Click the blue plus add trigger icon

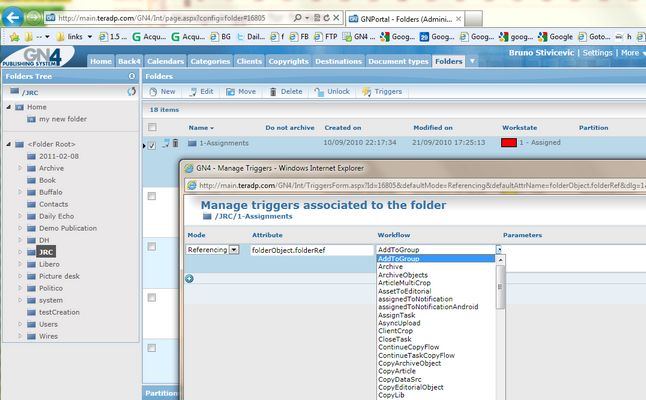point(189,278)
